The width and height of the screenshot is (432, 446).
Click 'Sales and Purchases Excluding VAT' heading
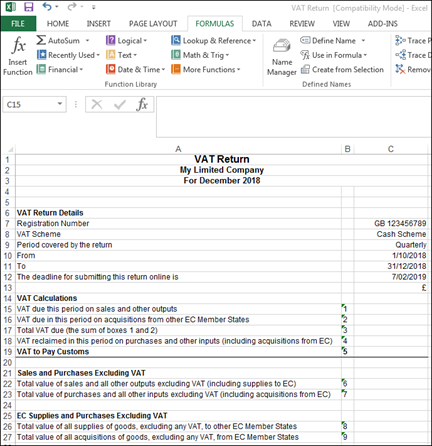click(x=178, y=373)
